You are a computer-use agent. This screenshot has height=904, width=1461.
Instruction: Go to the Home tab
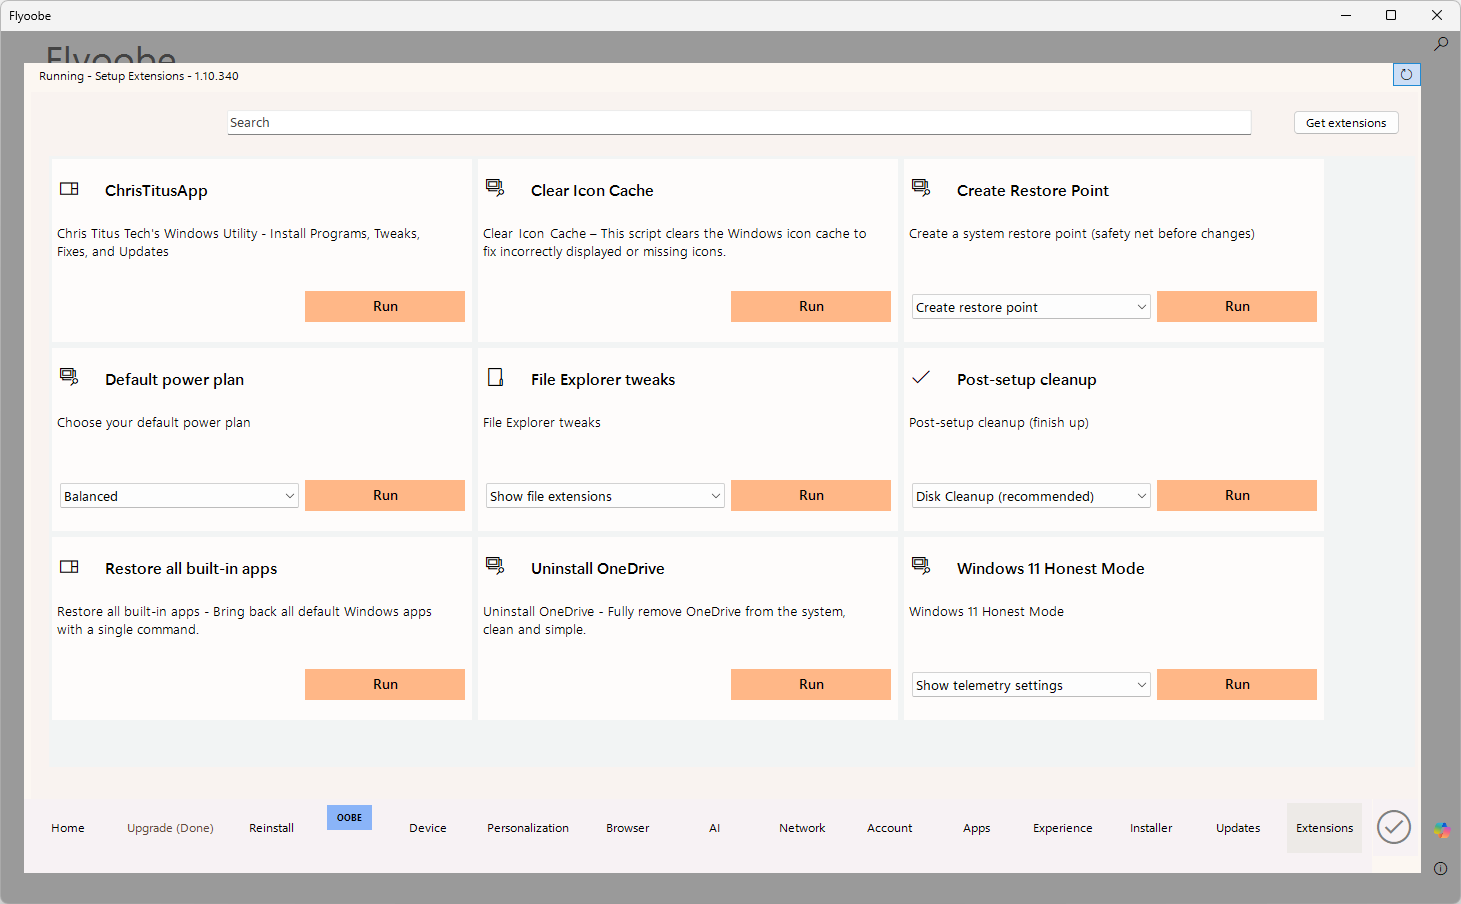68,828
